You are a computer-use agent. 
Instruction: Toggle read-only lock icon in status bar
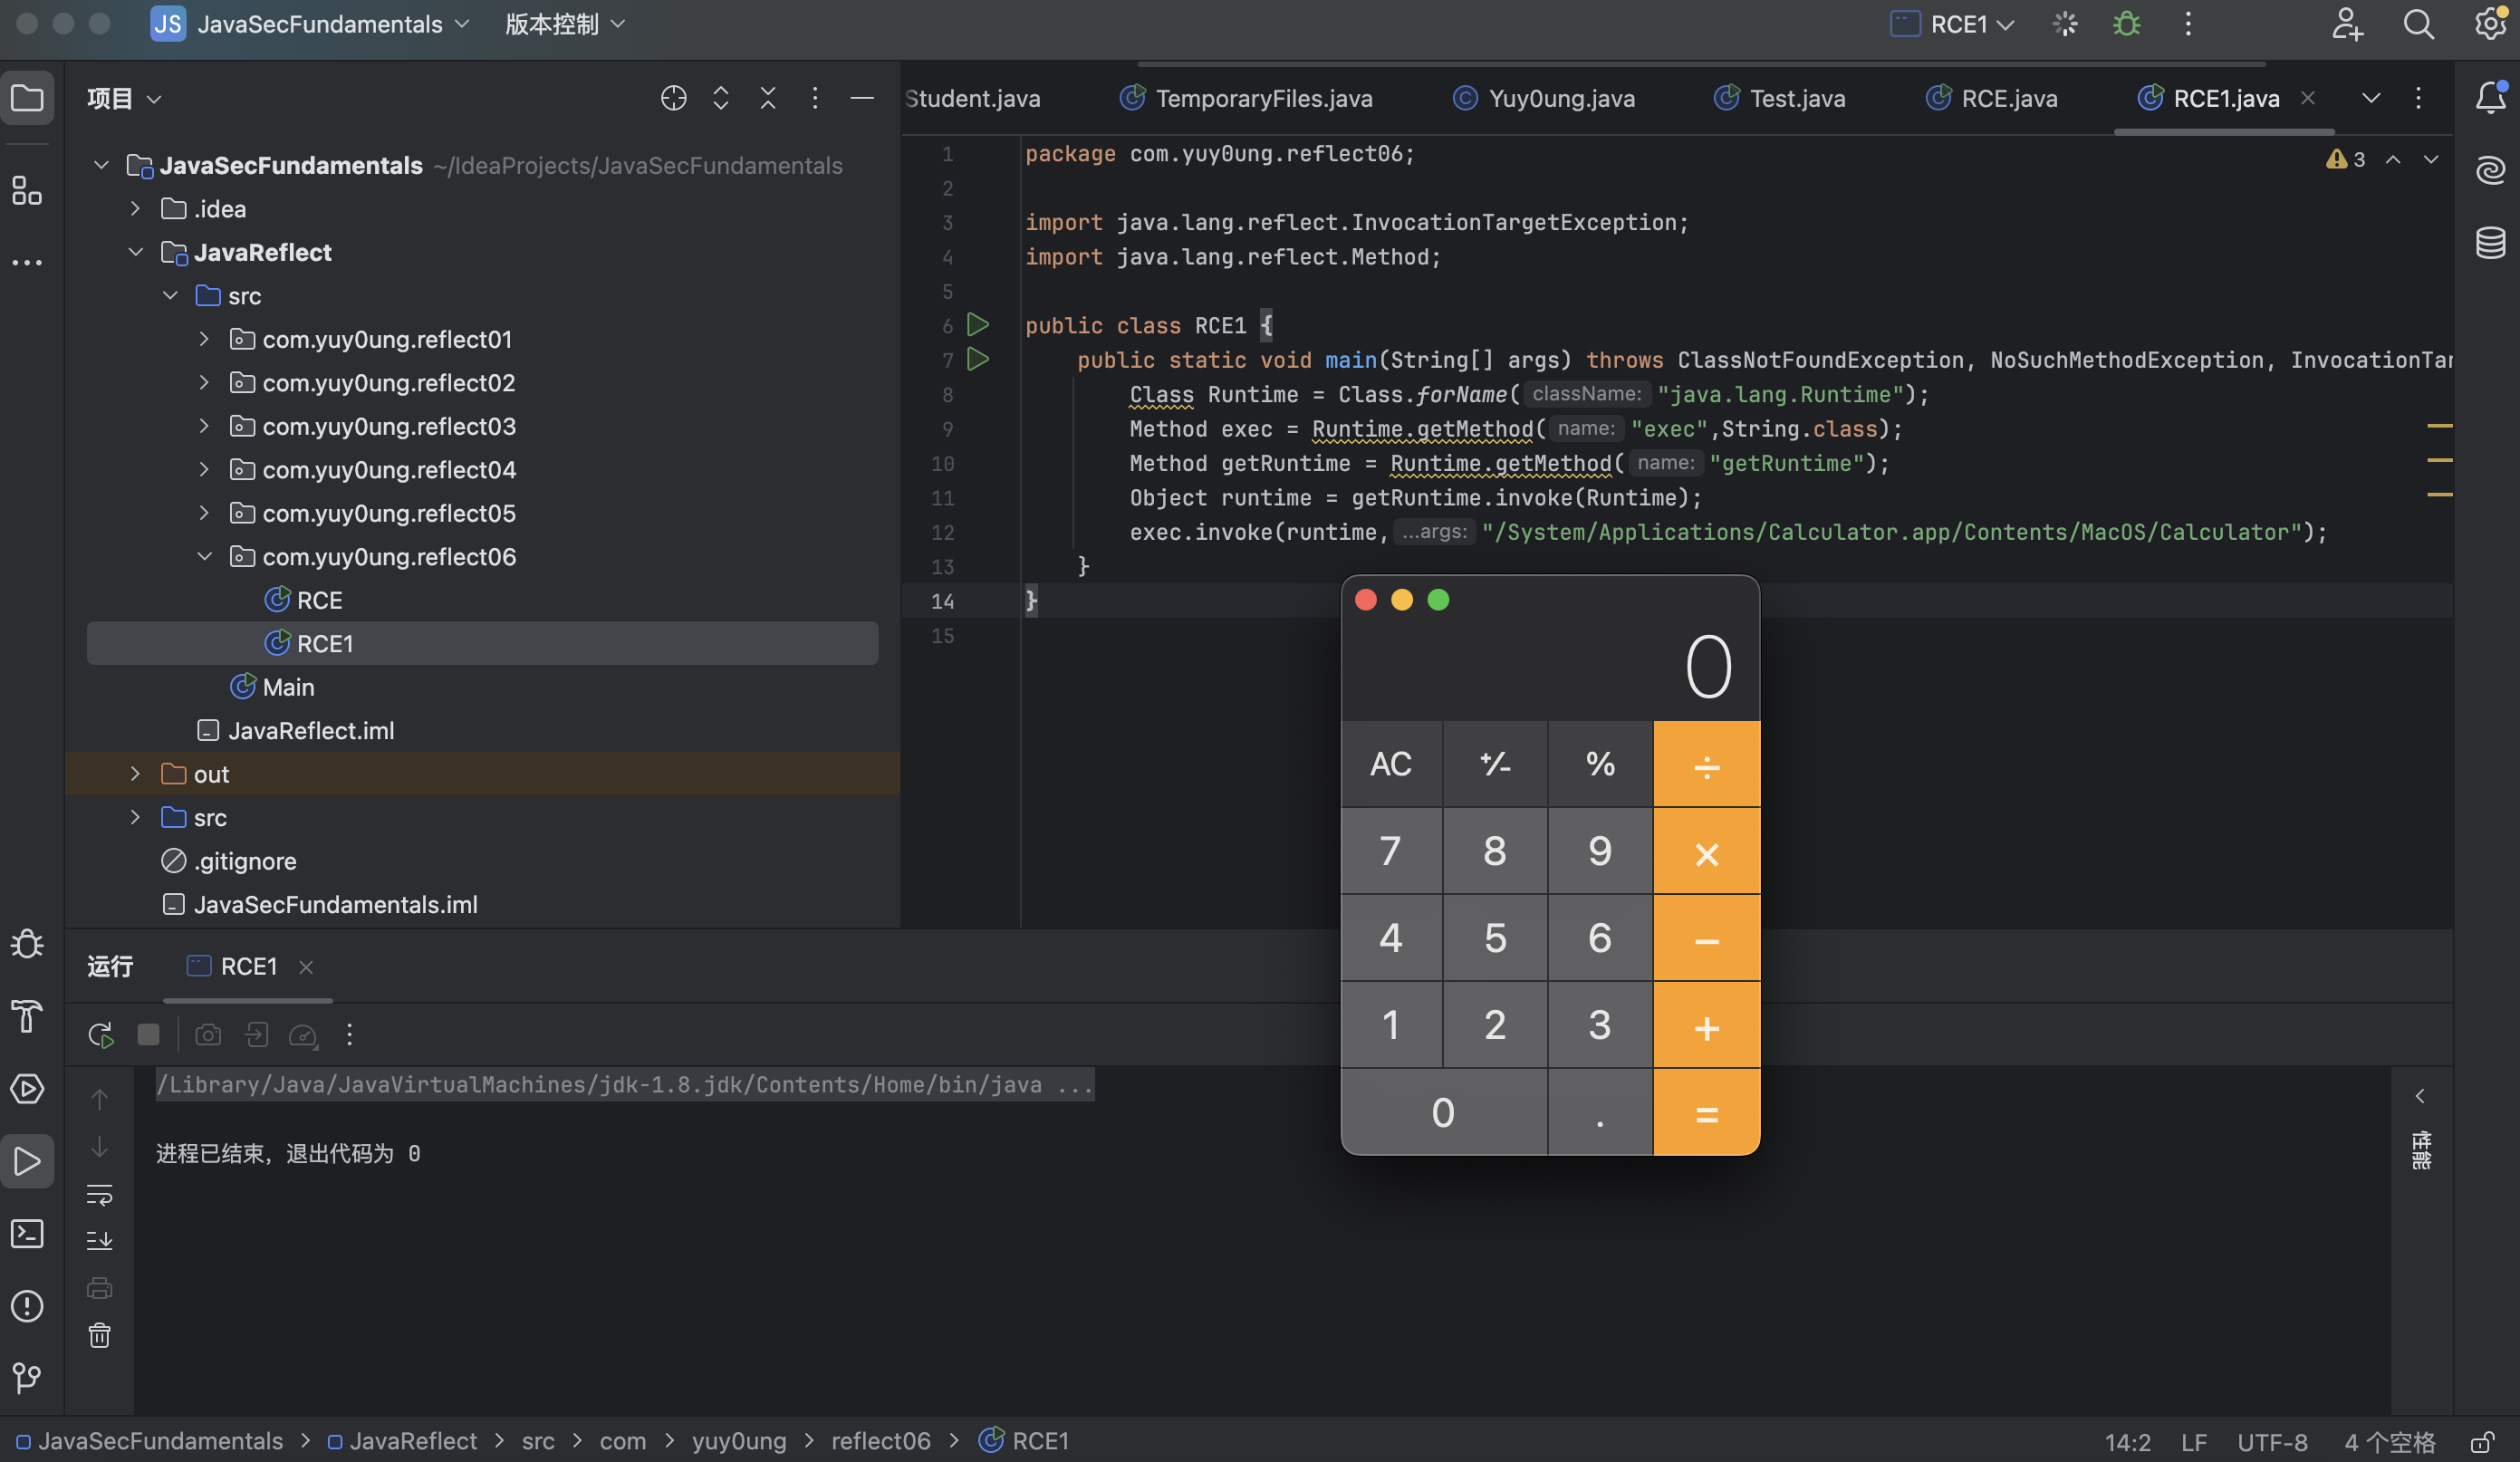click(x=2482, y=1441)
